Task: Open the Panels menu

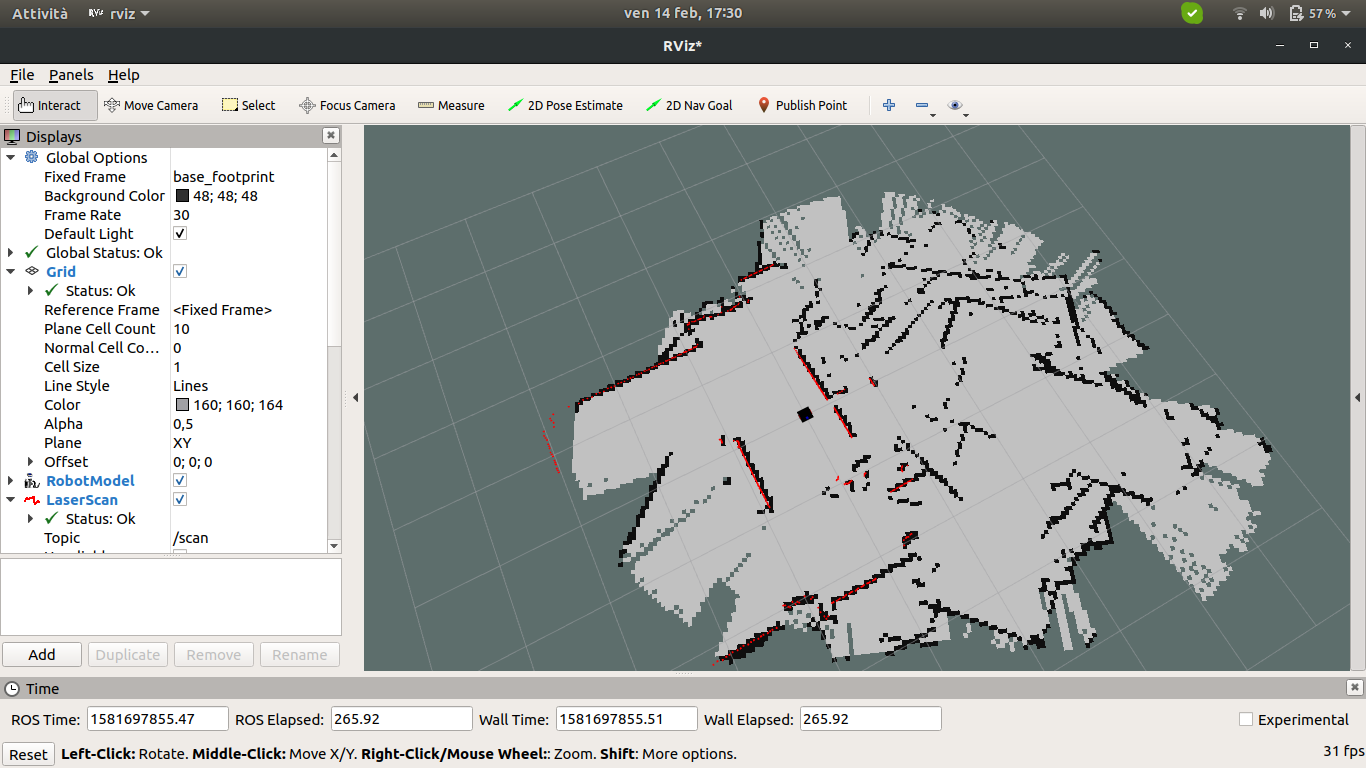Action: pyautogui.click(x=71, y=75)
